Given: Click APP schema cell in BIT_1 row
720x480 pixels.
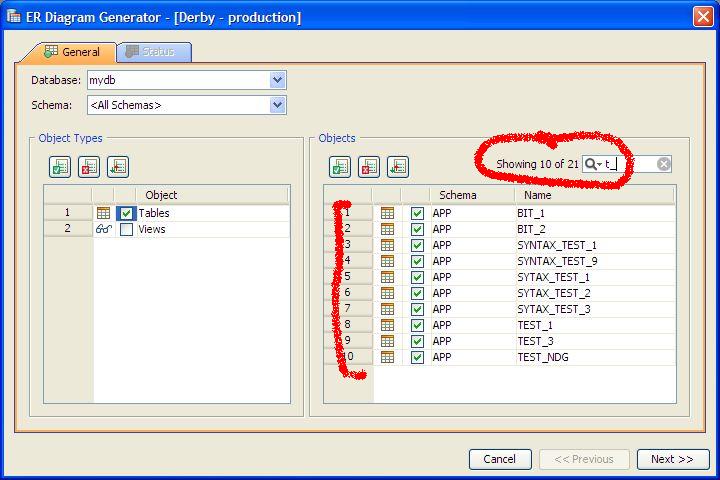Looking at the screenshot, I should tap(472, 213).
